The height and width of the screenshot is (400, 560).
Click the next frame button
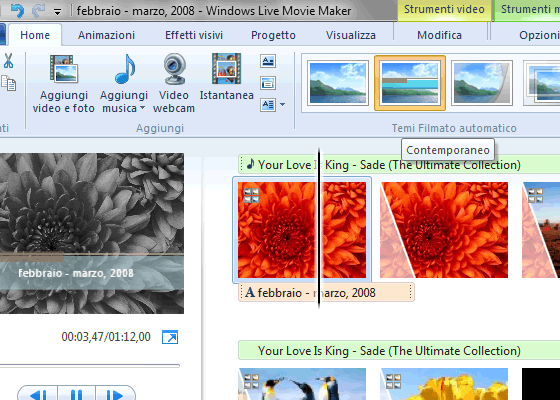click(x=115, y=394)
